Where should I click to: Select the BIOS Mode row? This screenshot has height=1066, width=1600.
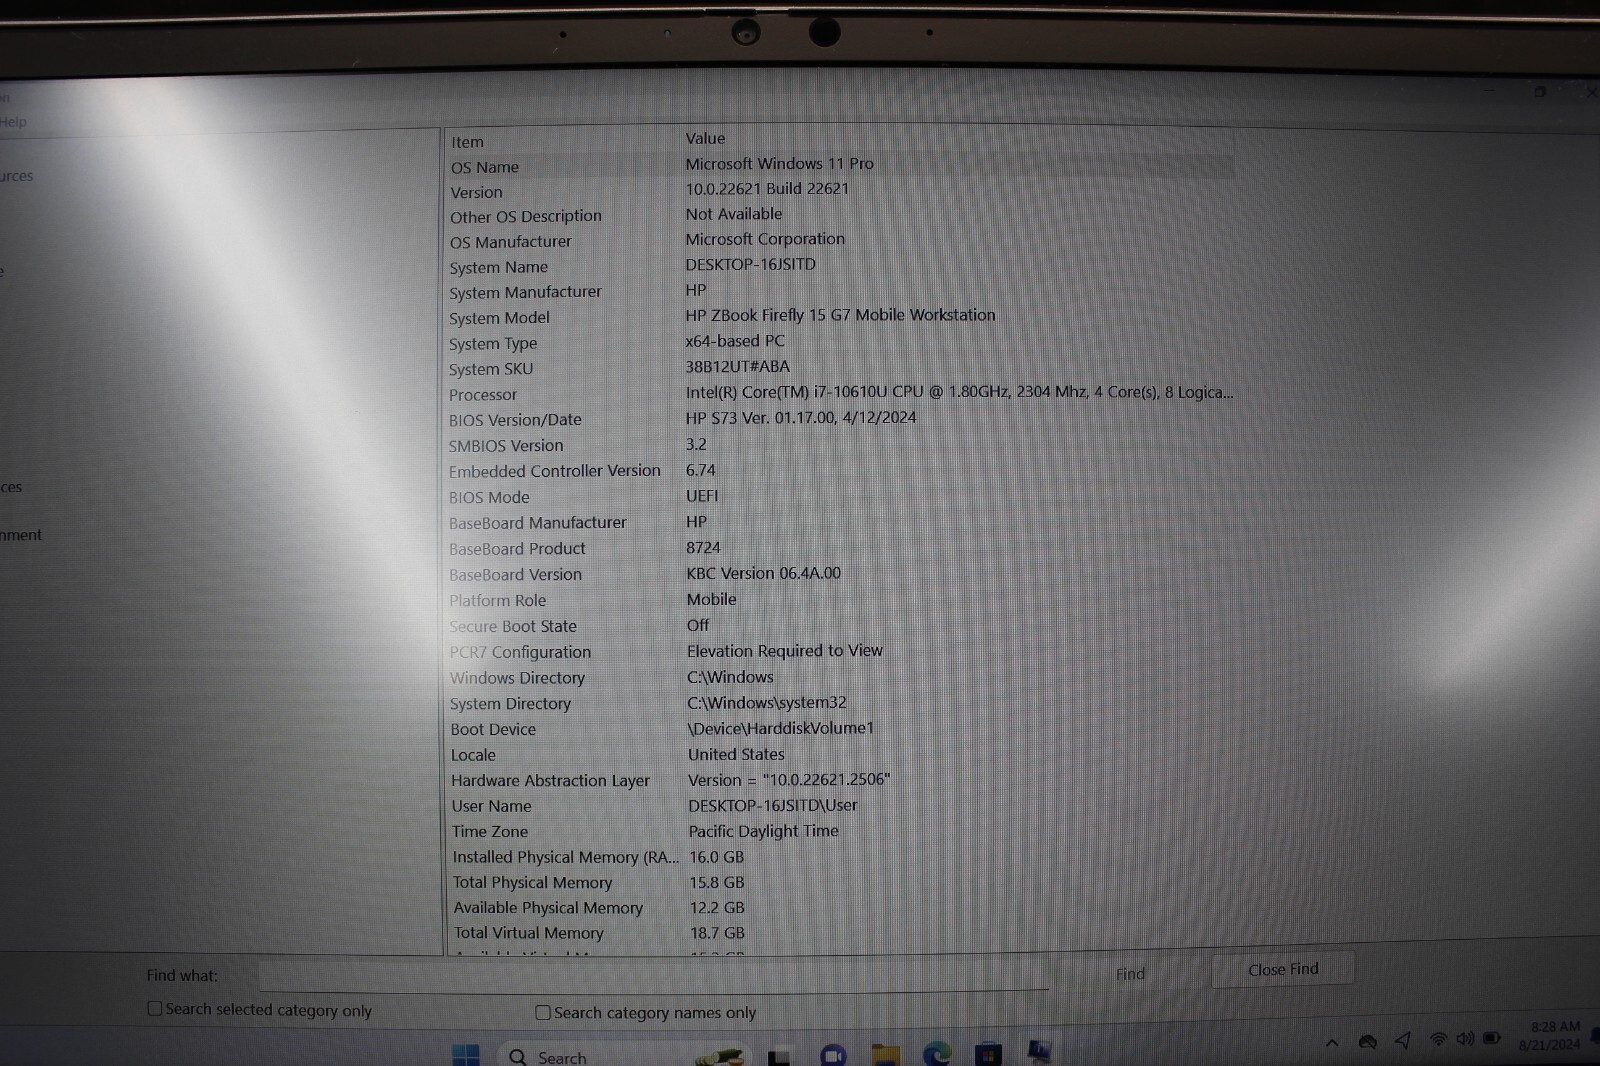(x=840, y=497)
